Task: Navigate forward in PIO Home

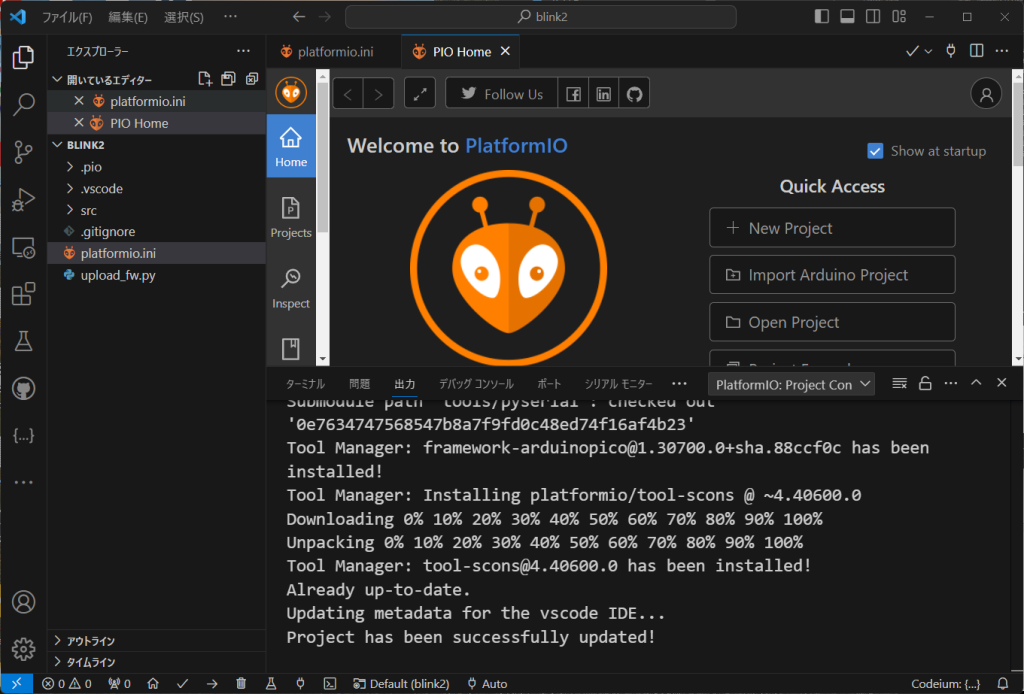Action: tap(379, 94)
